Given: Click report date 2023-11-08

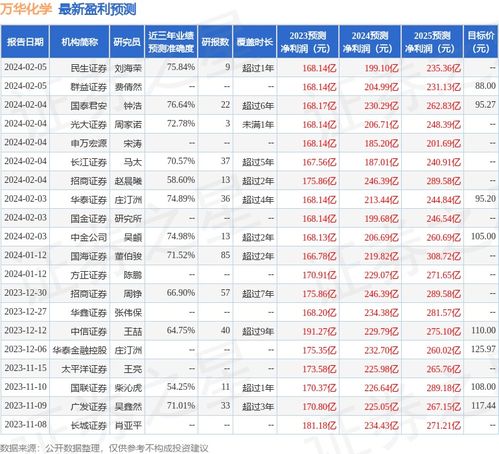Looking at the screenshot, I should (x=25, y=424).
